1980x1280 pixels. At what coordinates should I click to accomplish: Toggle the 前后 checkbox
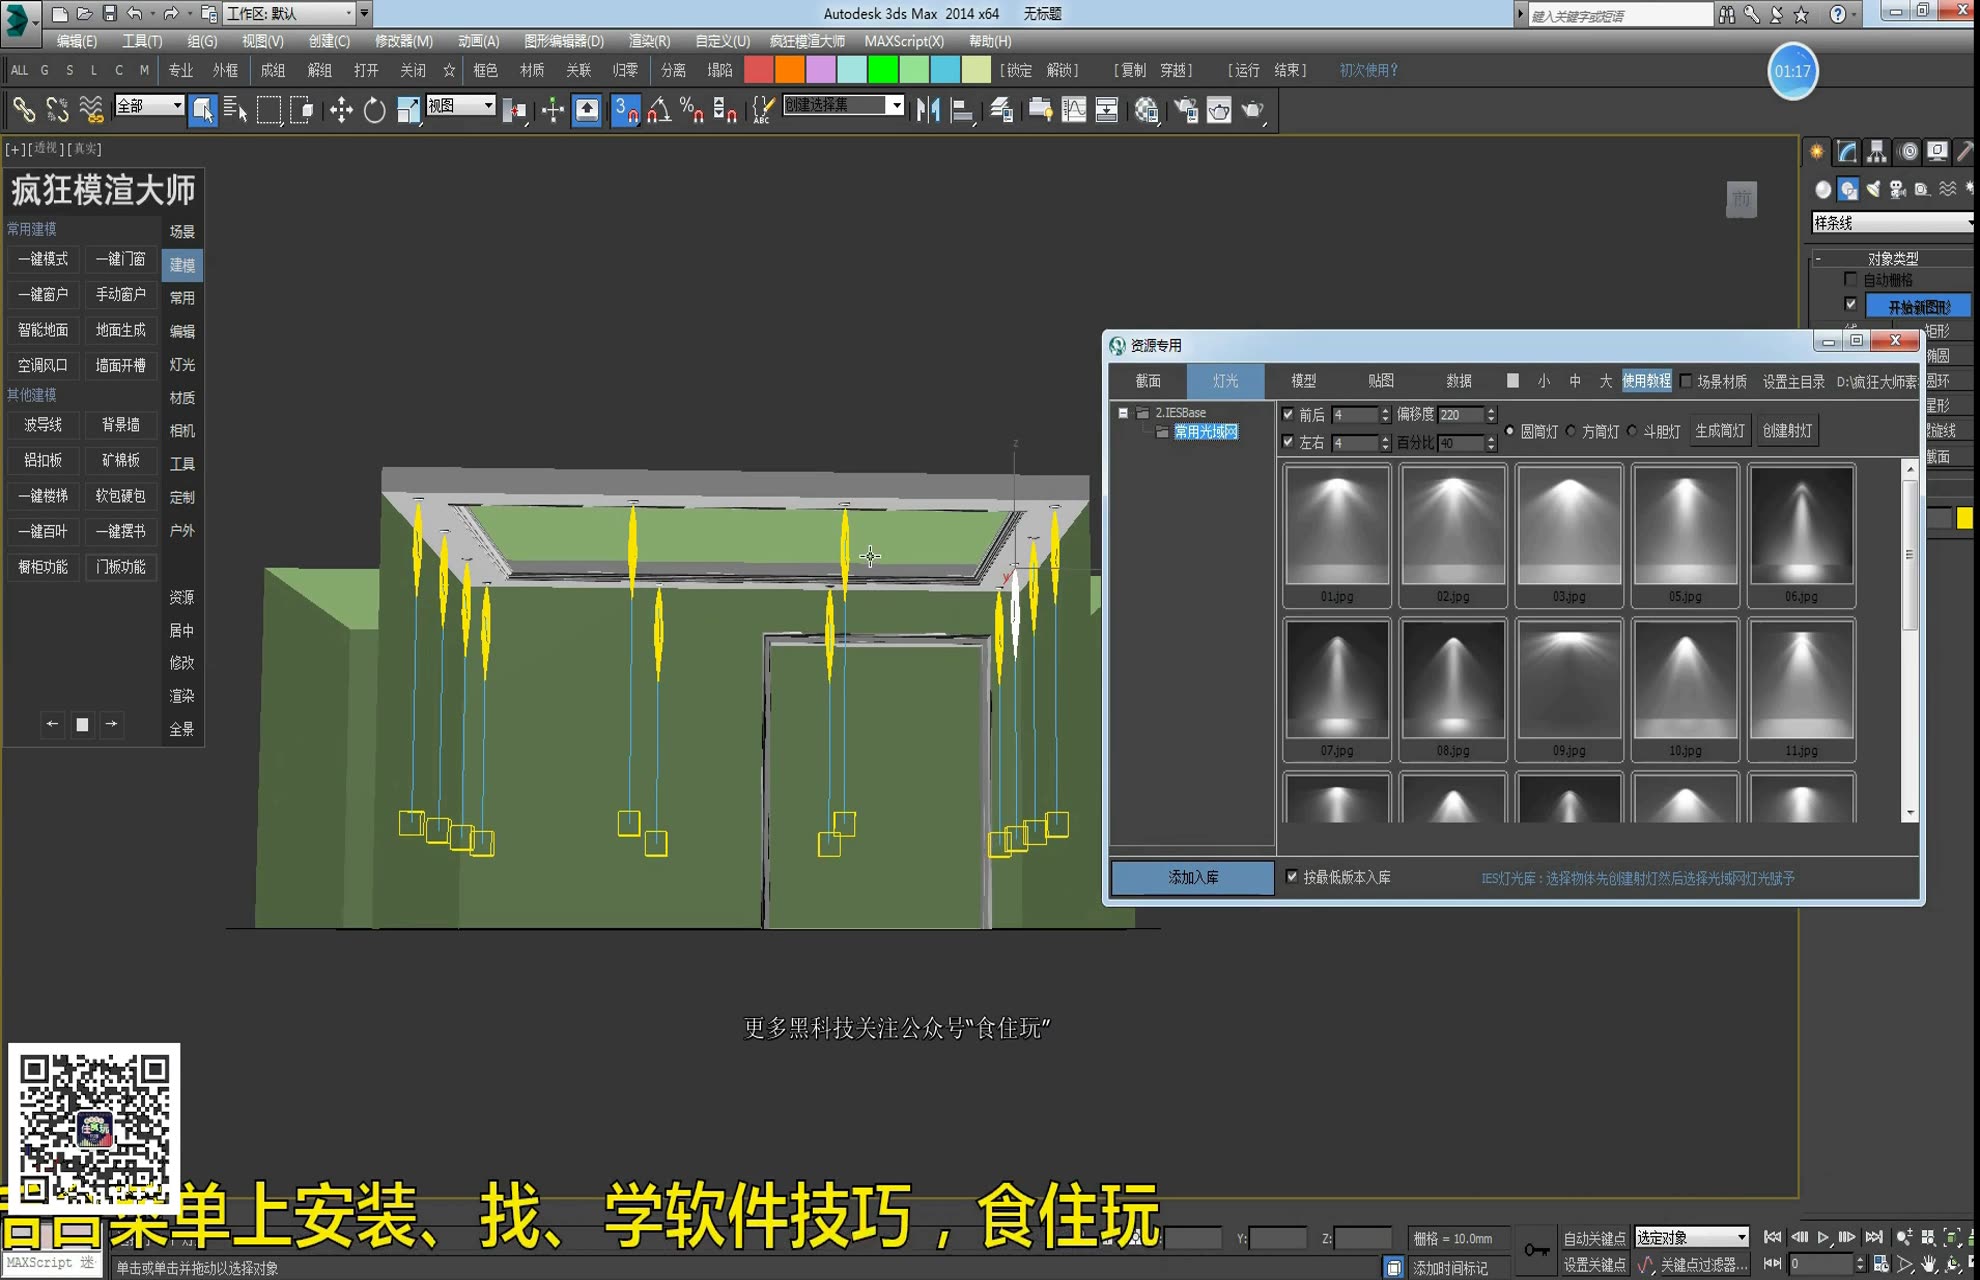[1288, 414]
